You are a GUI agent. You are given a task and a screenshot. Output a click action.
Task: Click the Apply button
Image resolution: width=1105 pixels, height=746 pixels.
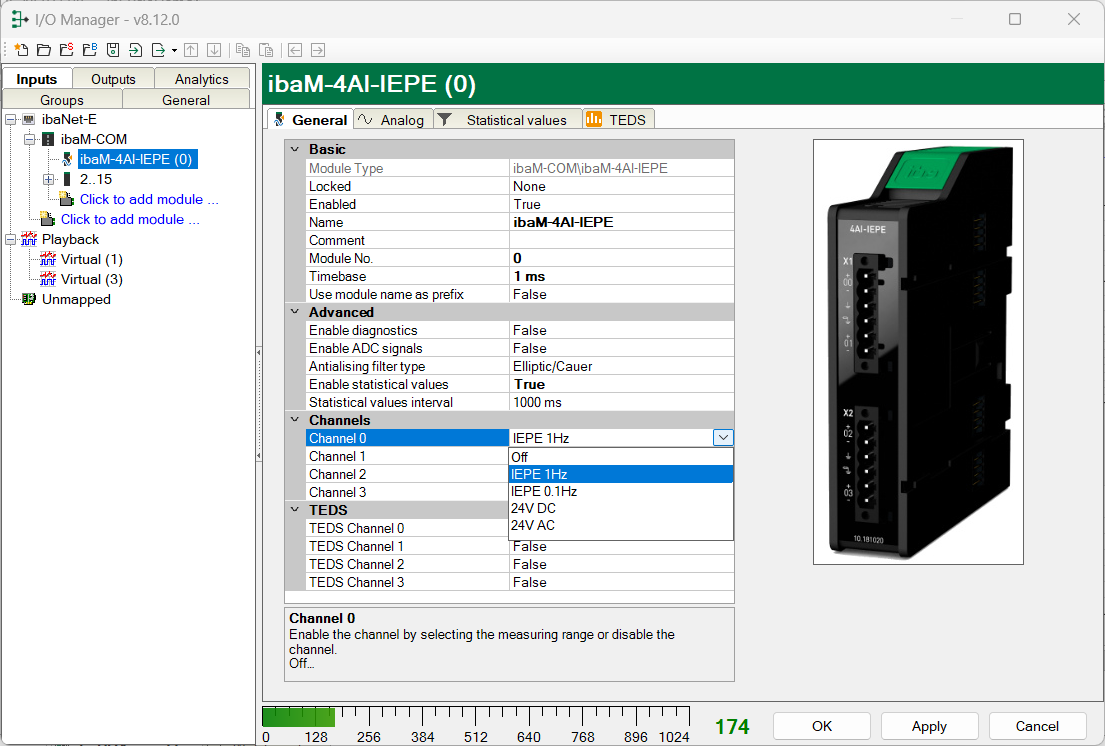click(x=929, y=726)
